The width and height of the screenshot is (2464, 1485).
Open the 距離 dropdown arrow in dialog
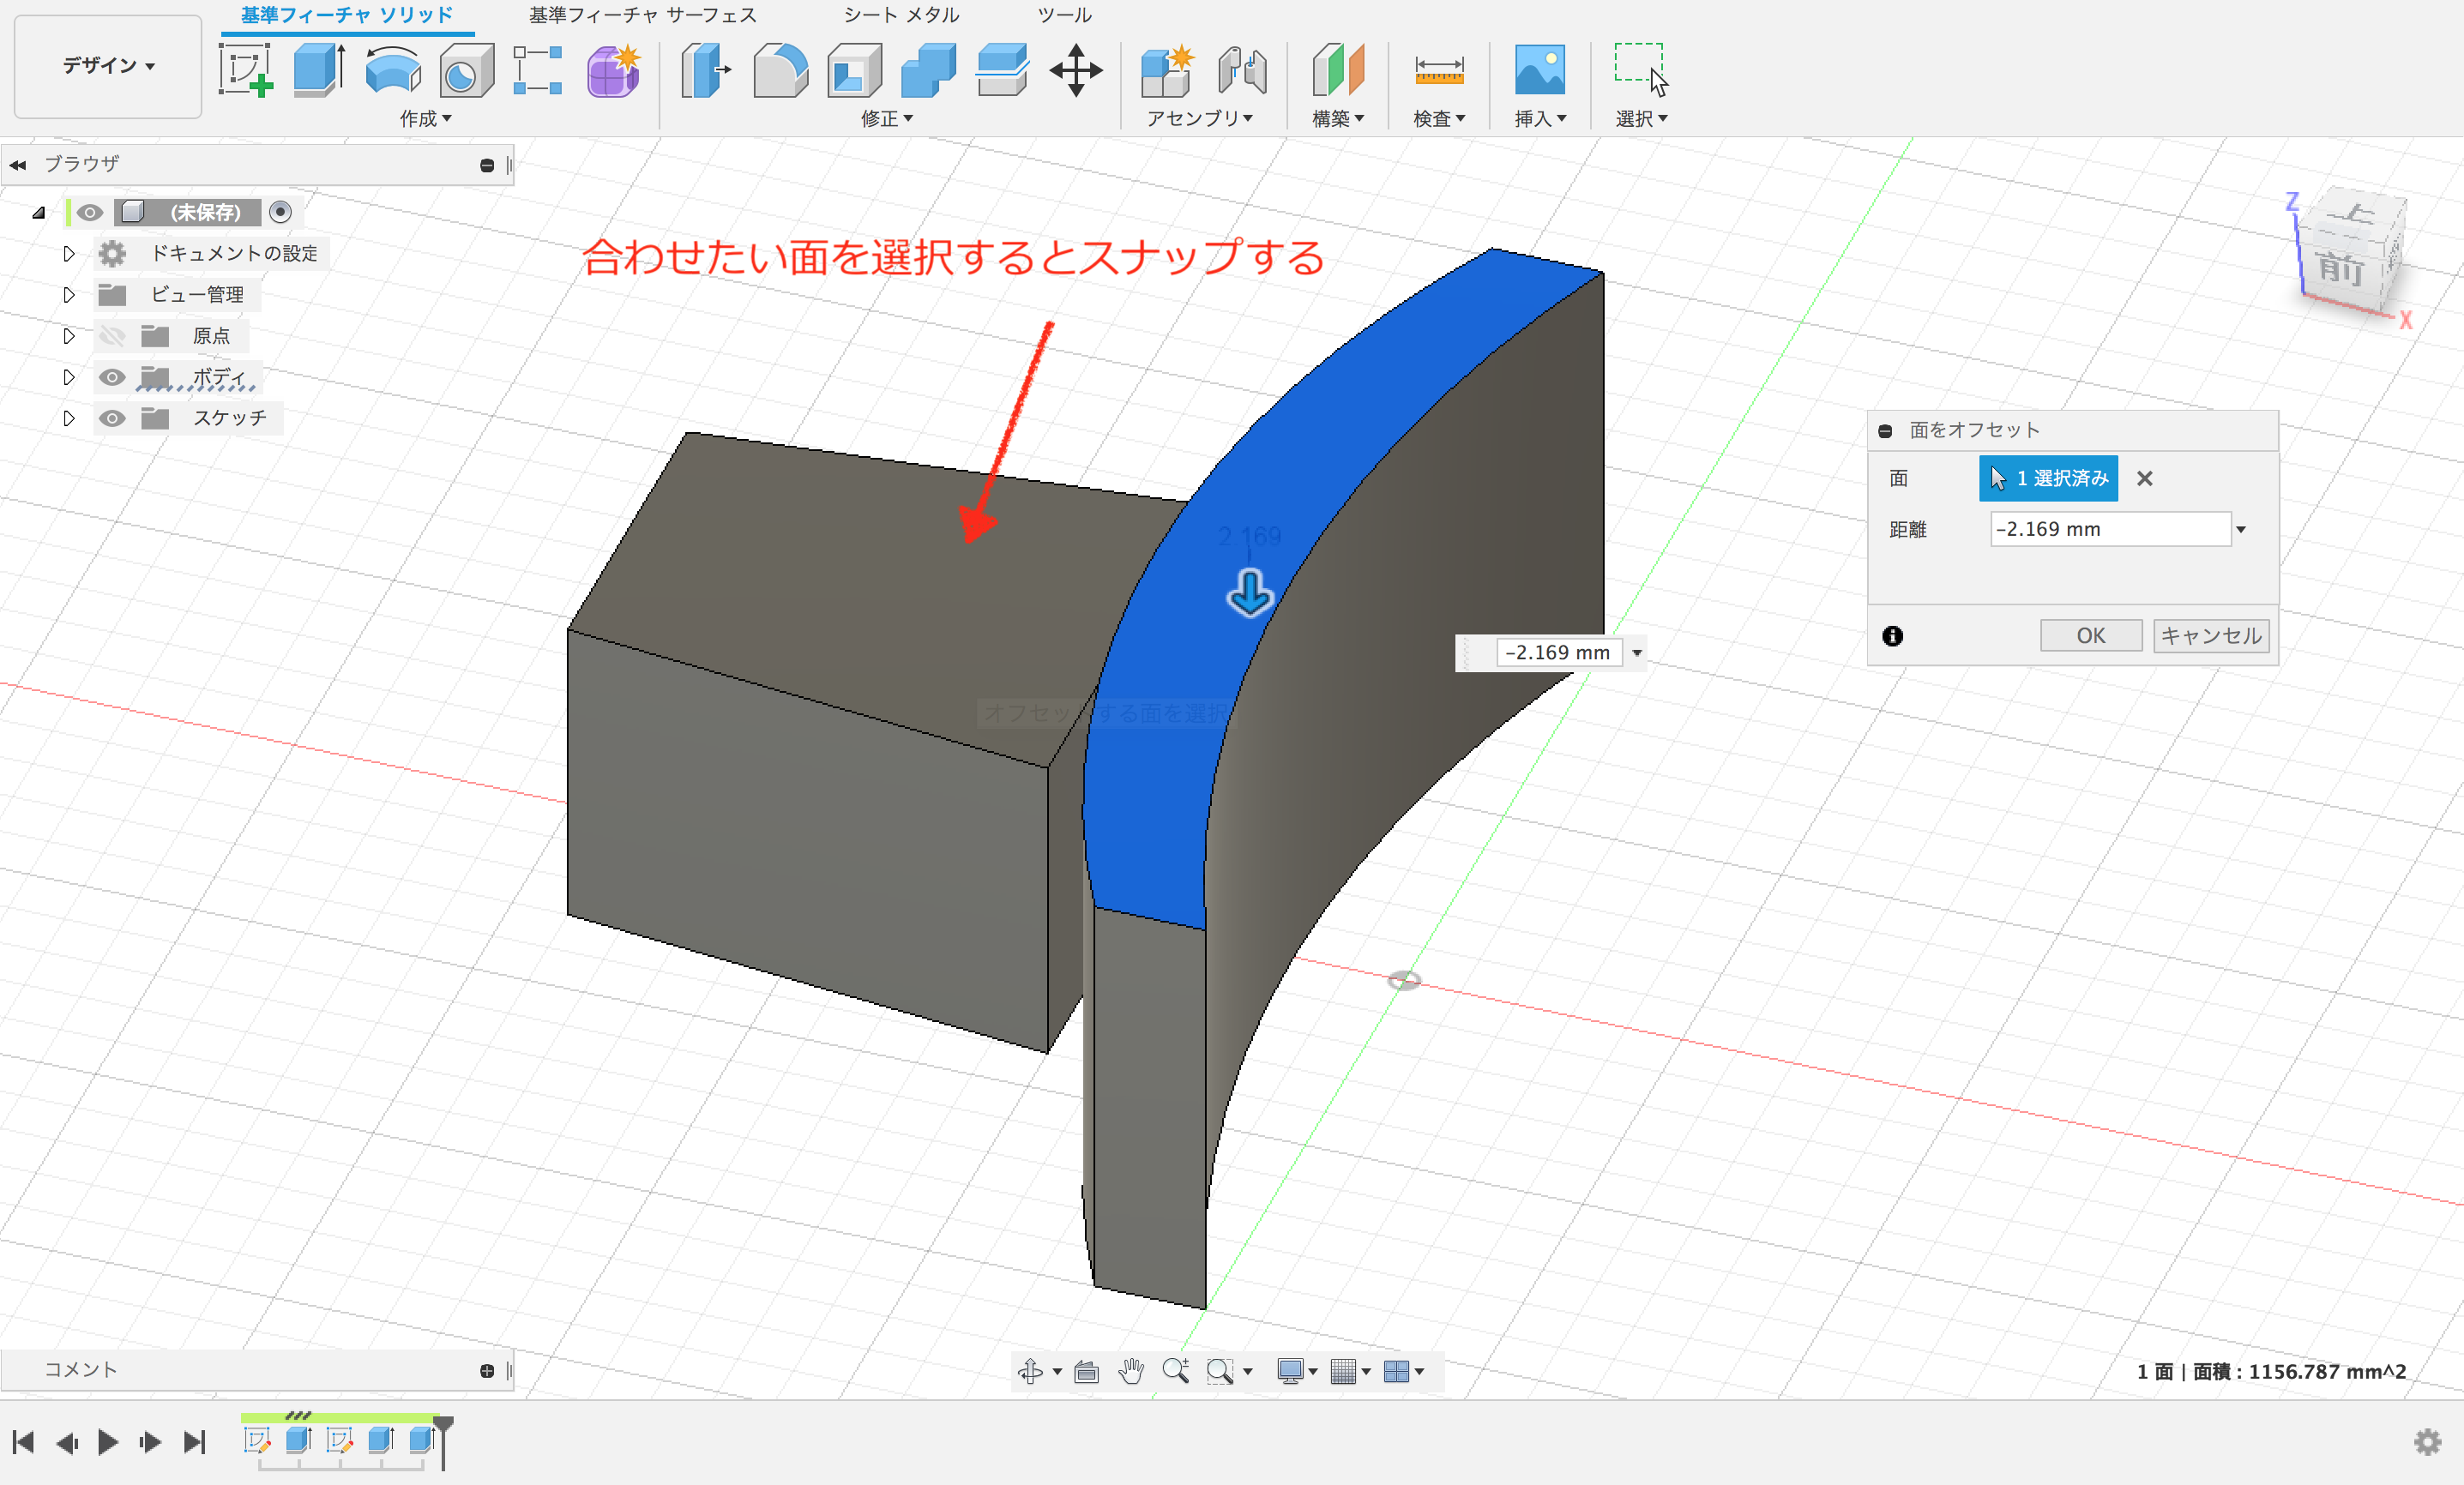click(x=2241, y=529)
